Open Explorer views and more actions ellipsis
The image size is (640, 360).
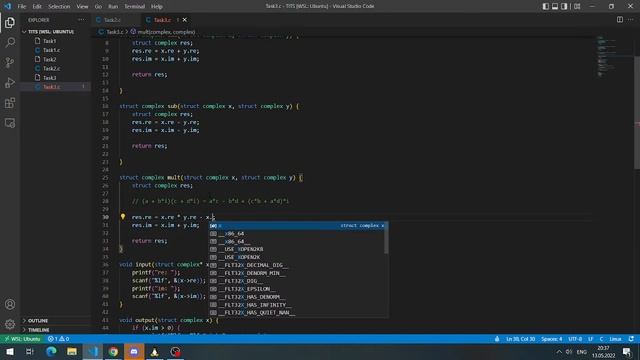(x=81, y=20)
